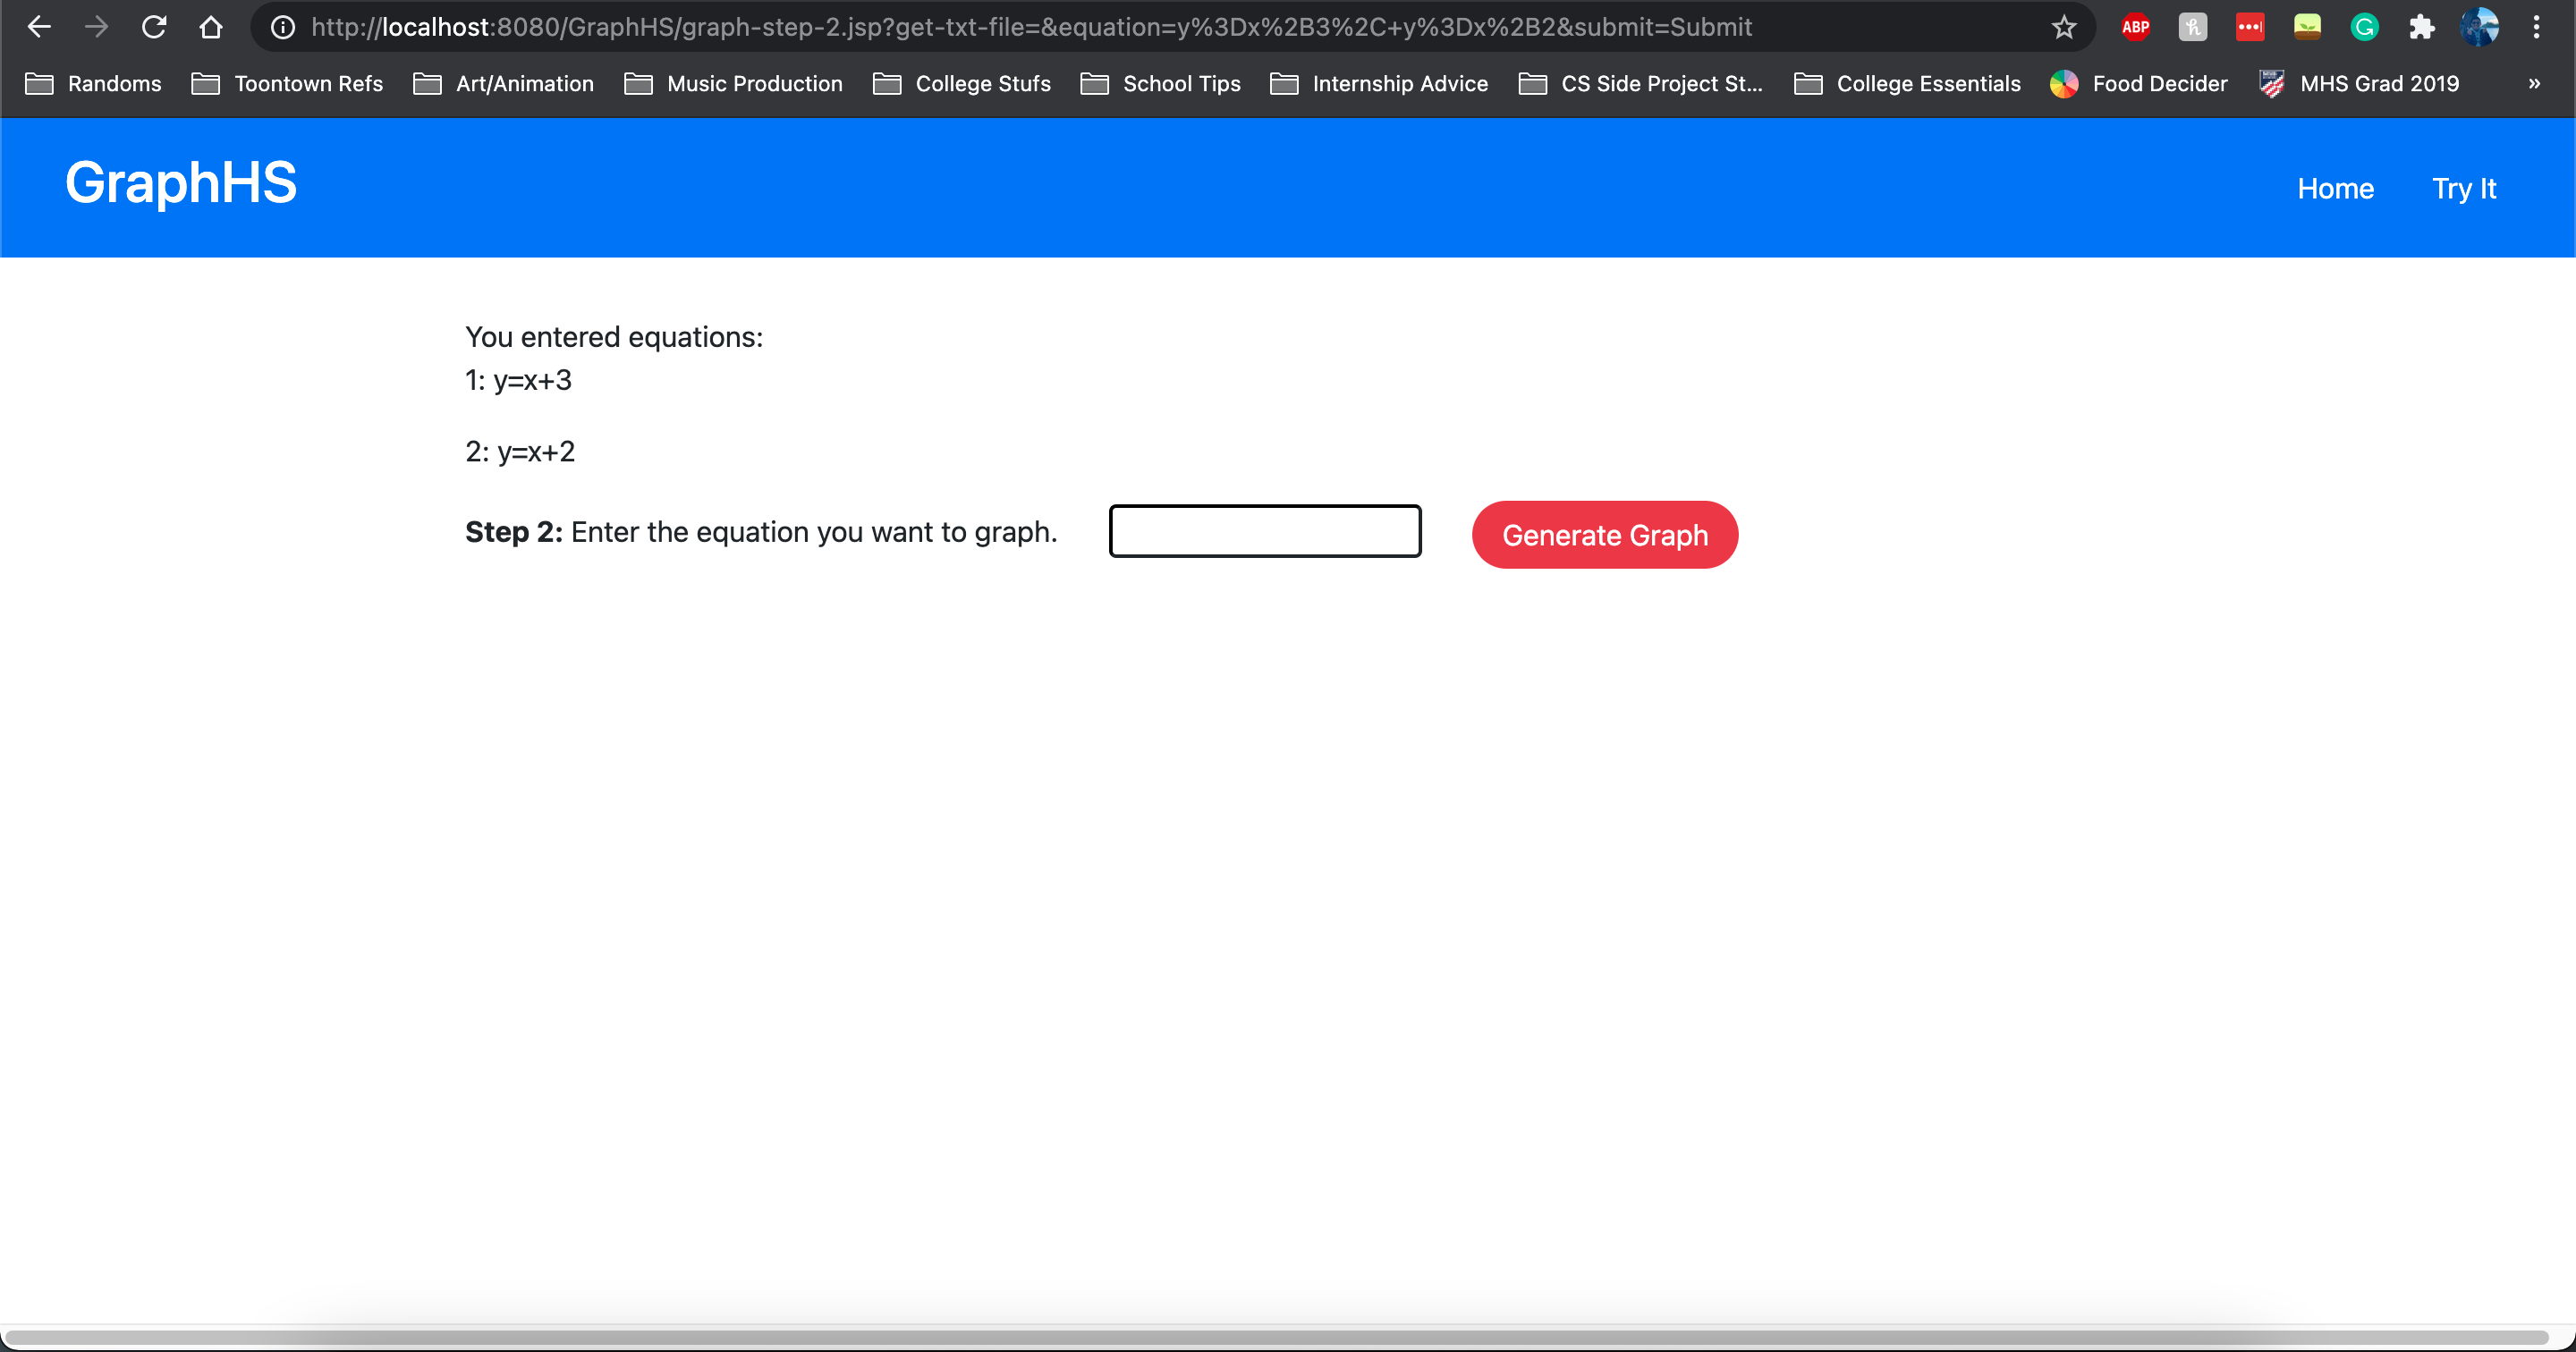Expand hidden bookmarks overflow chevron
2576x1352 pixels.
click(x=2533, y=84)
